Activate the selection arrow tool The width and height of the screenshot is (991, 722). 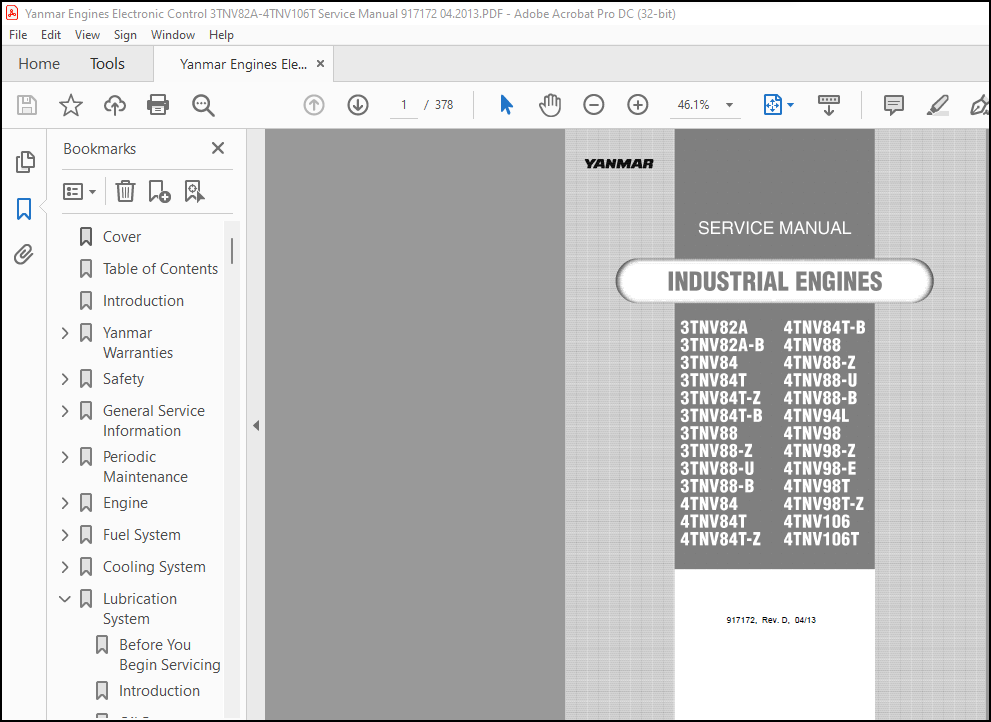(506, 105)
